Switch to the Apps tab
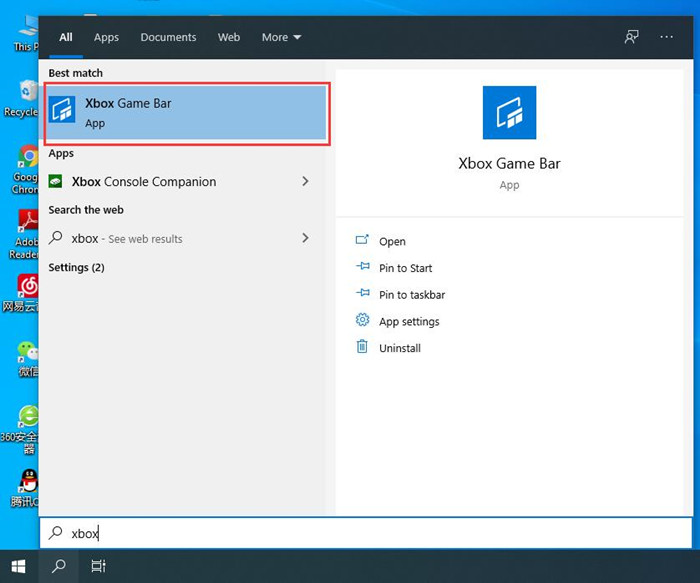Screen dimensions: 700x583 point(106,37)
